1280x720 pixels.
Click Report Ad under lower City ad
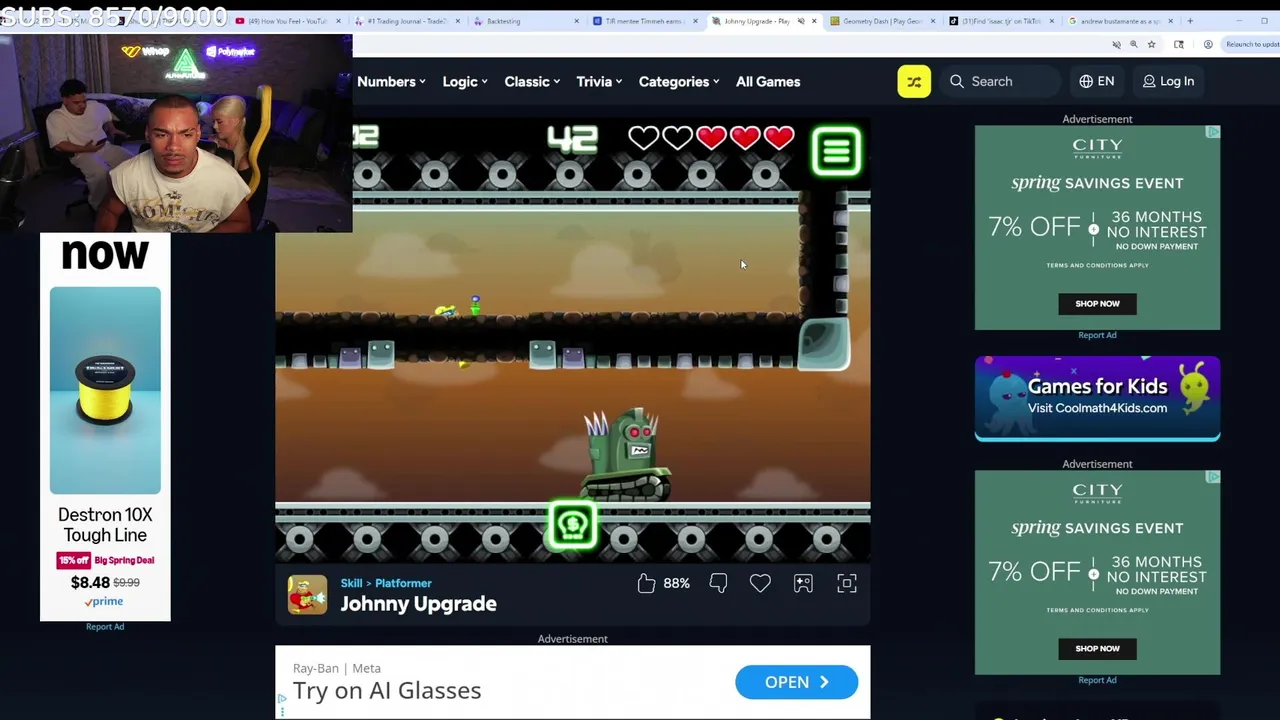1097,680
